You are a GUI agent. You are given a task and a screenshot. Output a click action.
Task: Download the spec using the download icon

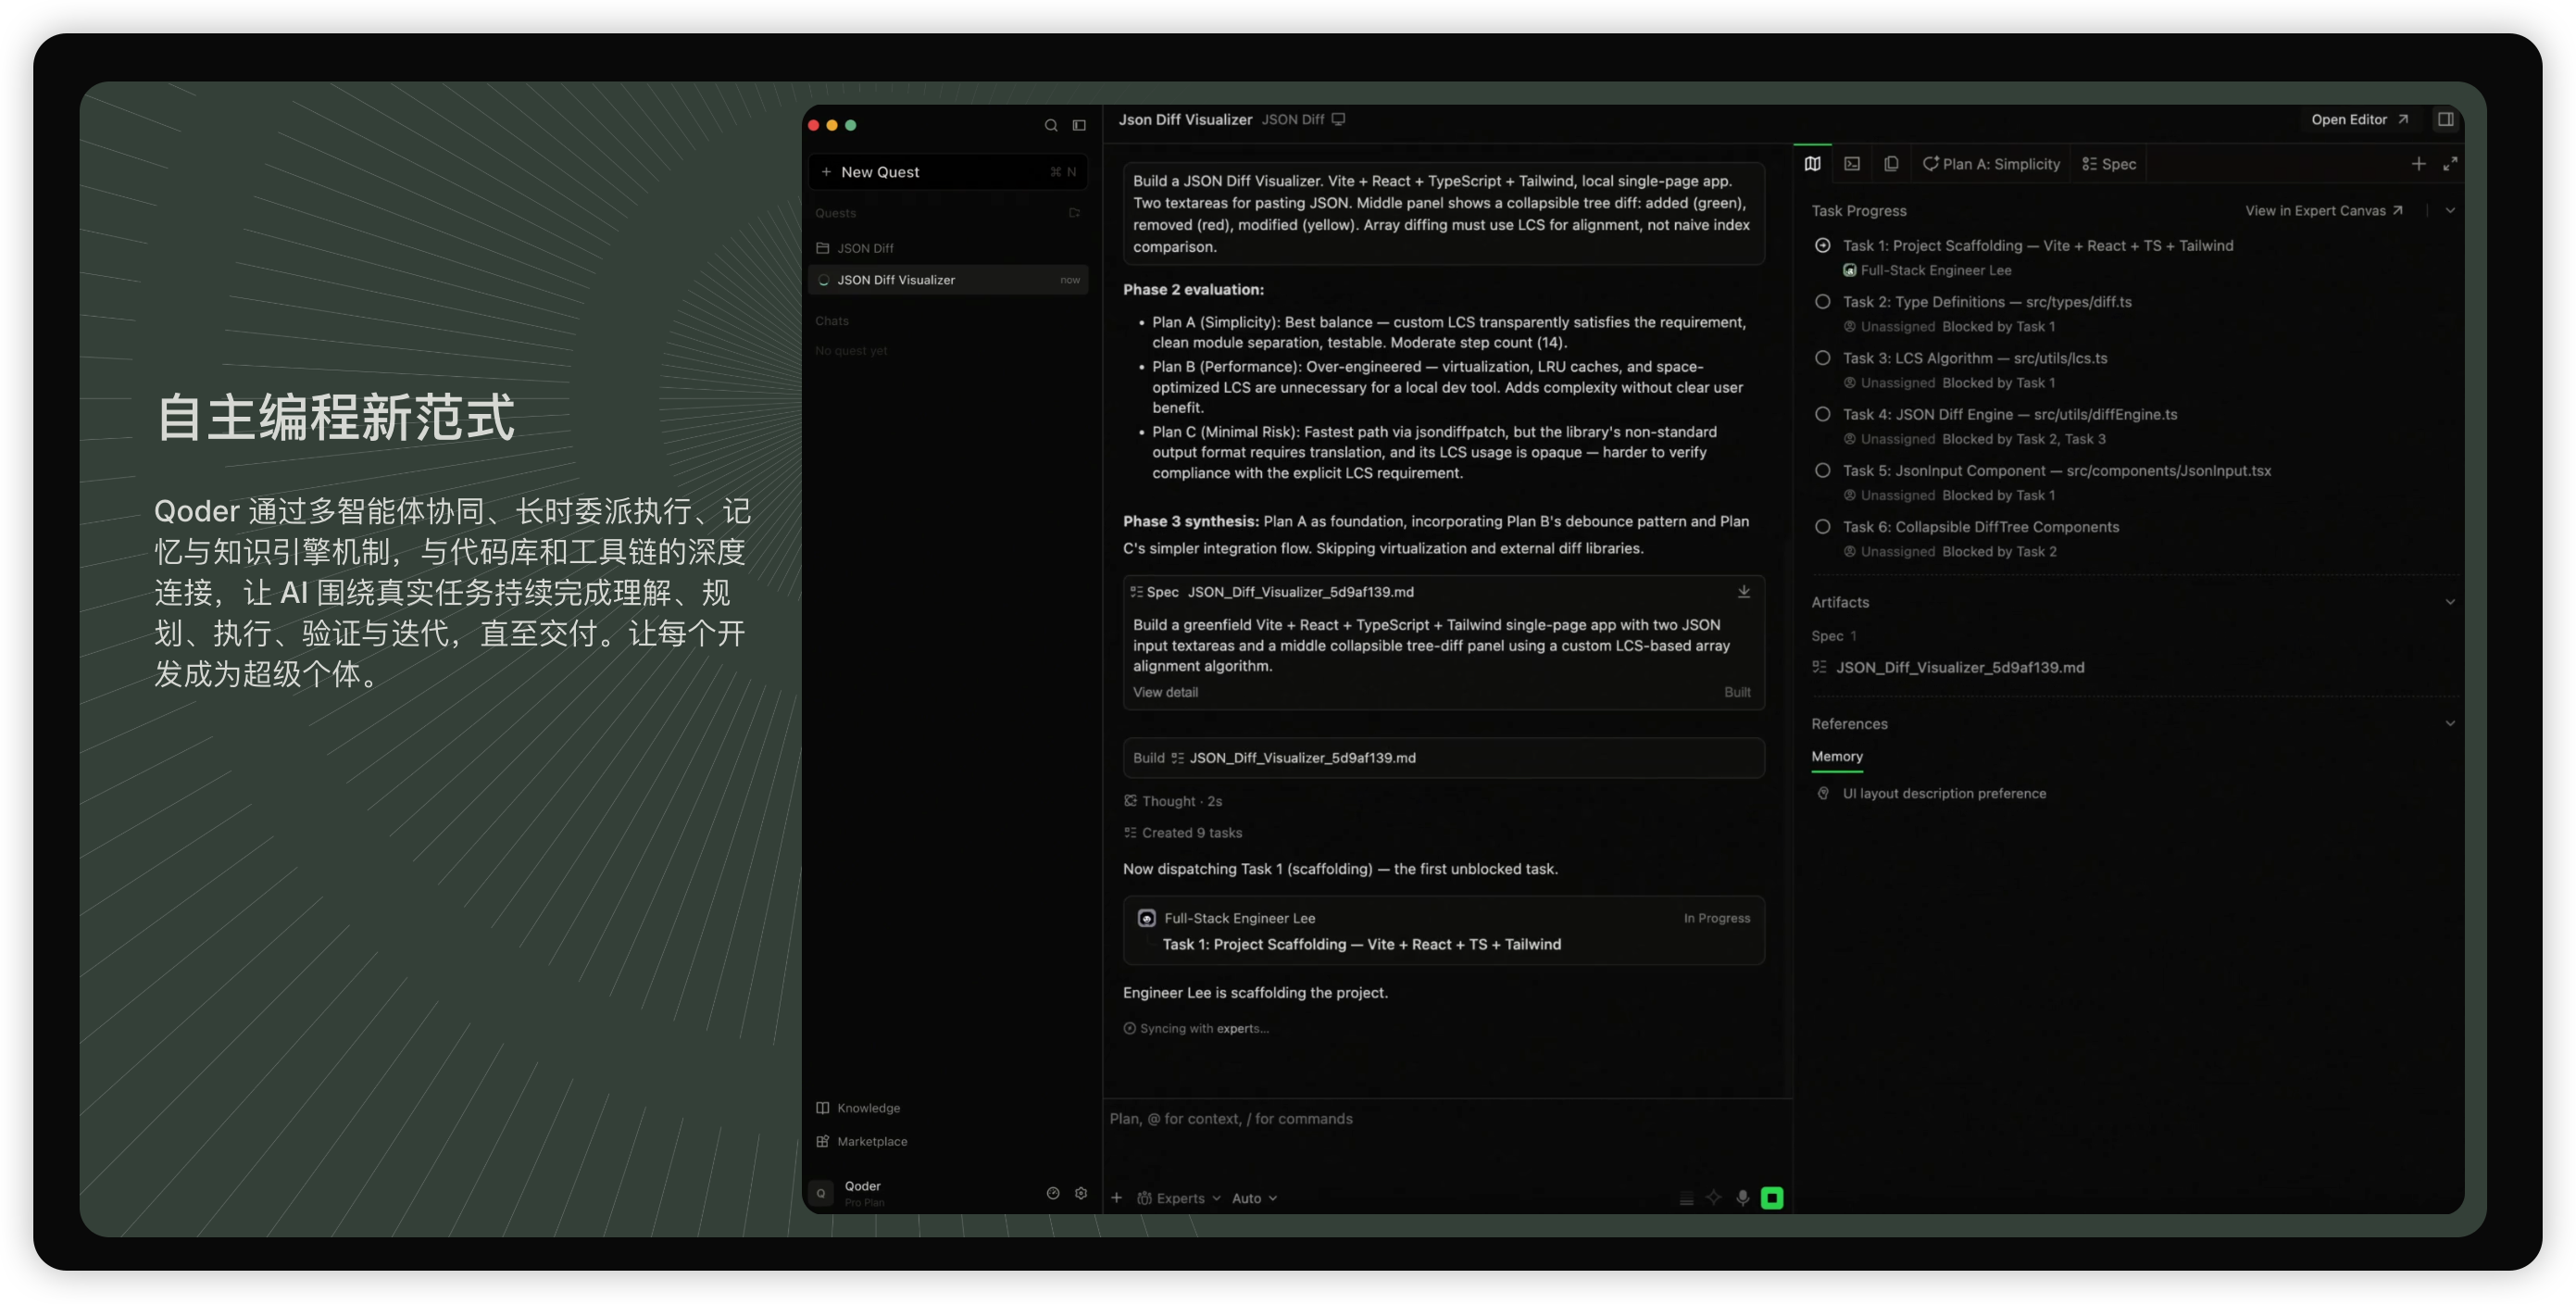coord(1743,592)
